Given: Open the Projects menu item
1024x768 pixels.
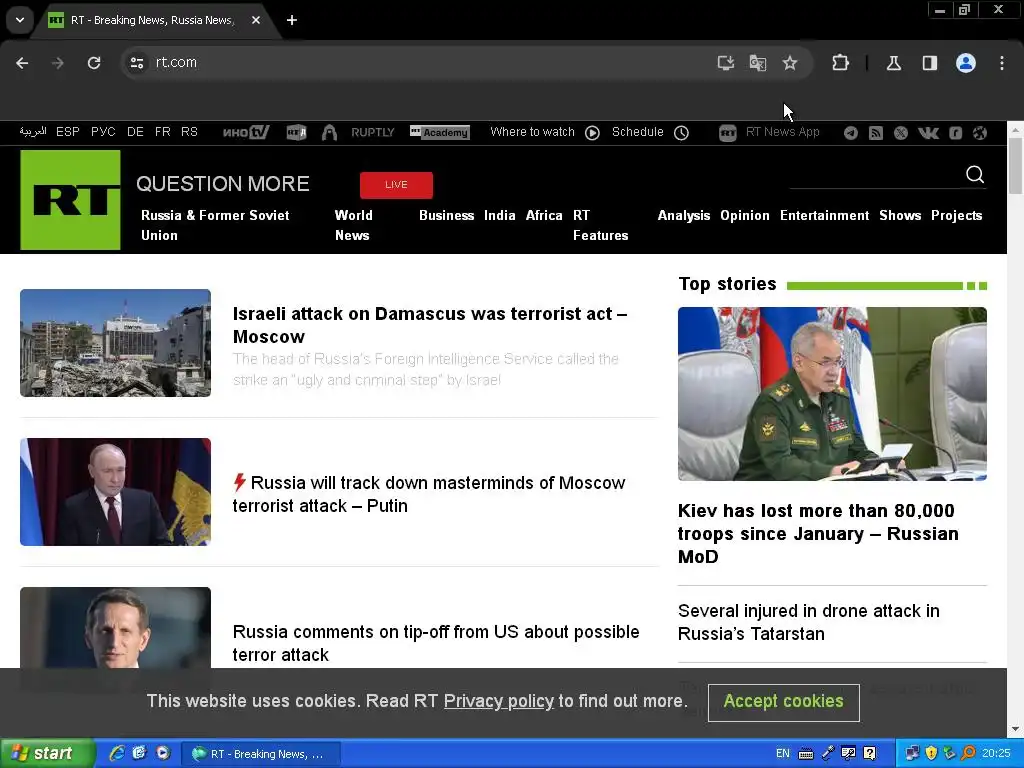Looking at the screenshot, I should [957, 216].
